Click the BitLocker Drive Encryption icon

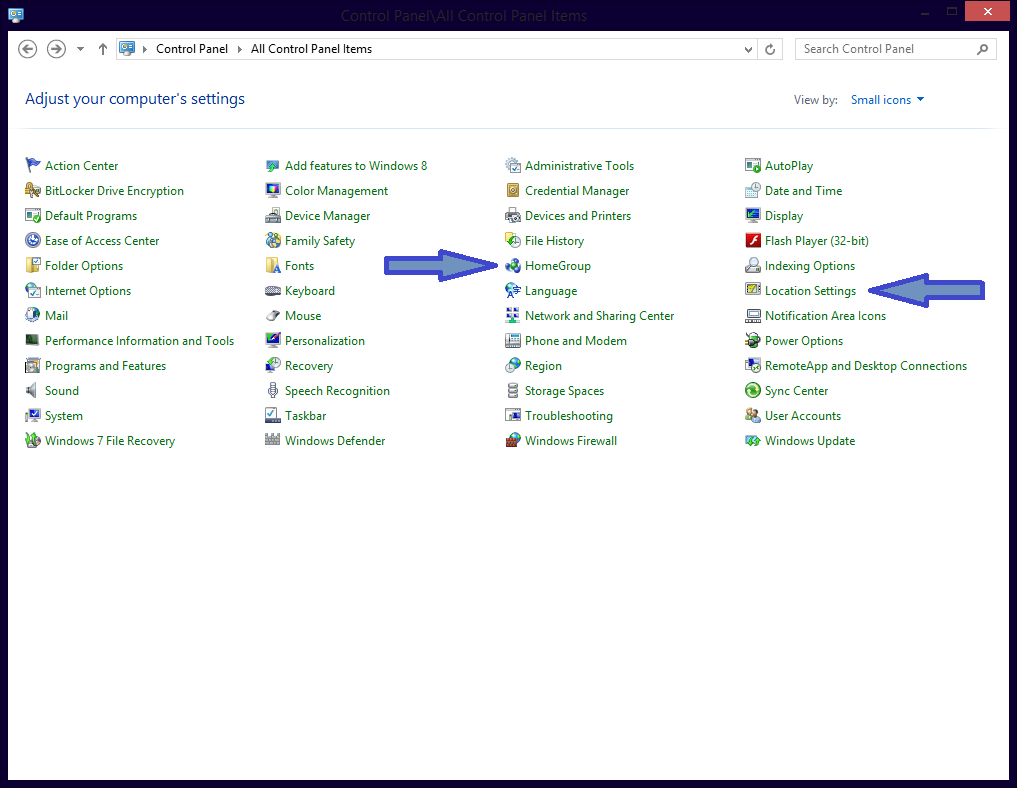click(x=32, y=191)
